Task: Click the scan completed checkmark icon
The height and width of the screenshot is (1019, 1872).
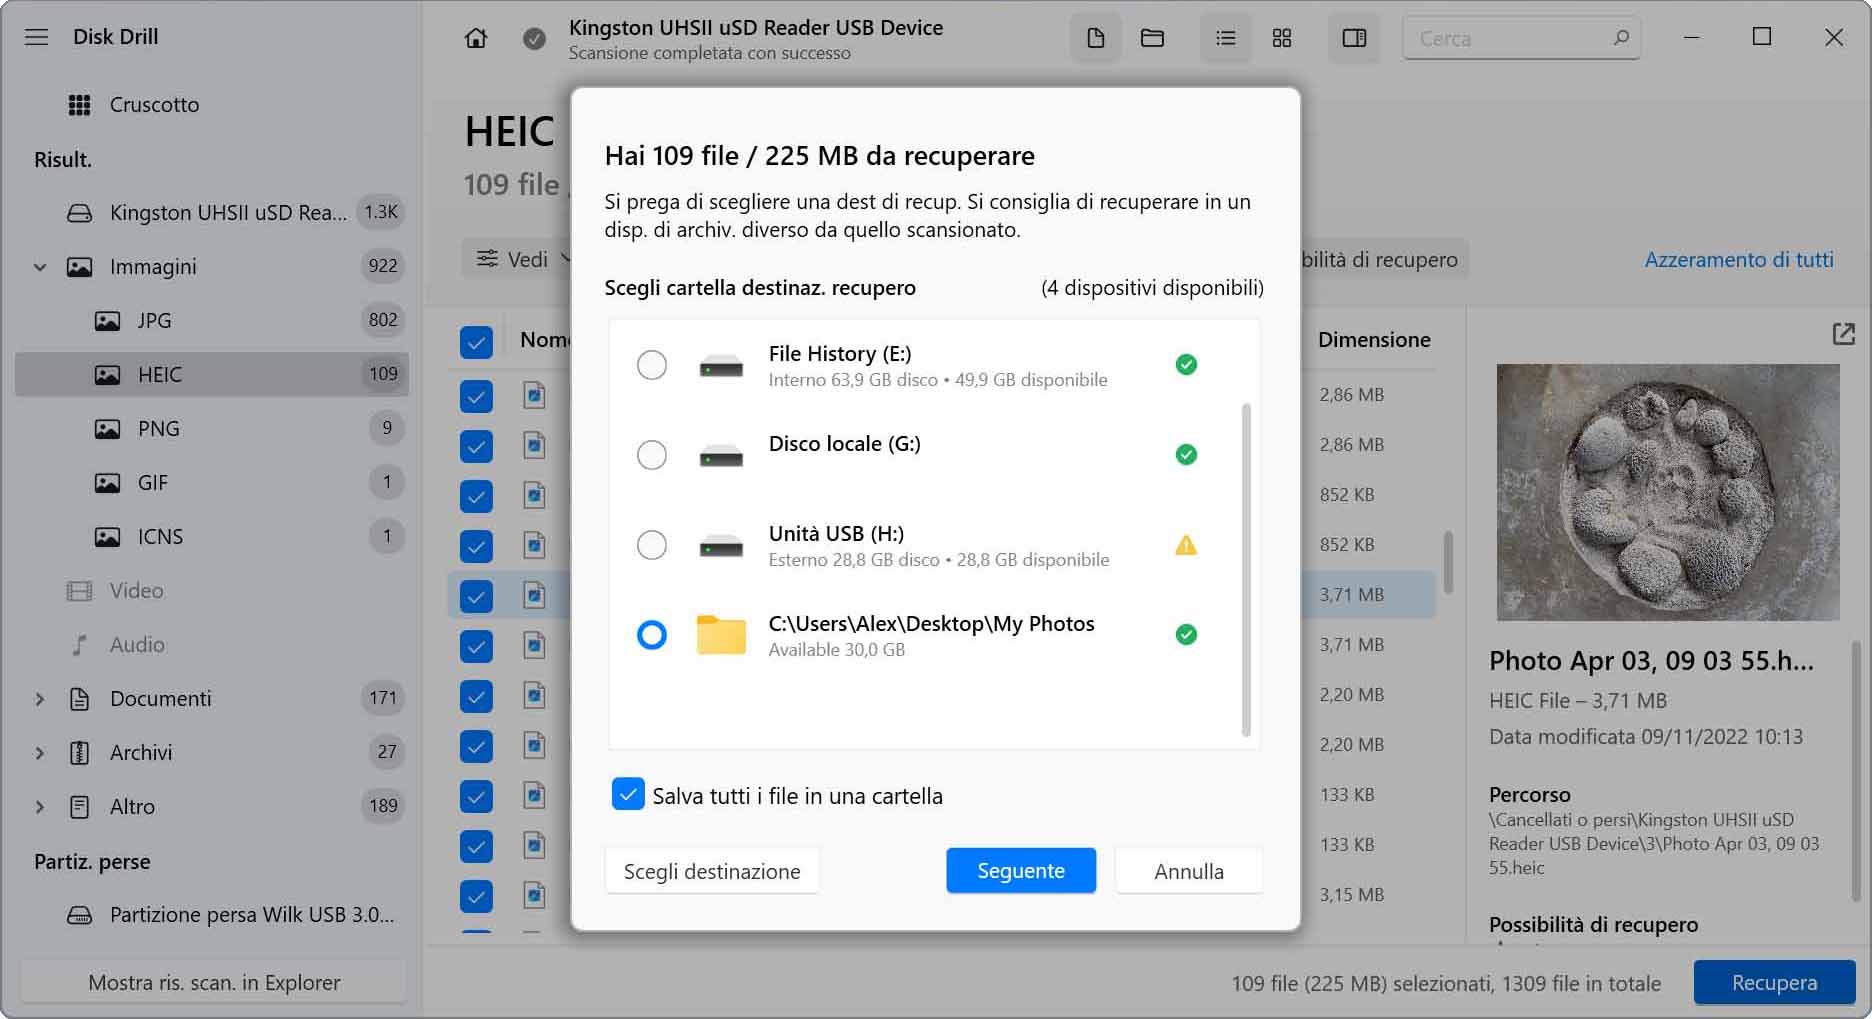Action: [535, 39]
